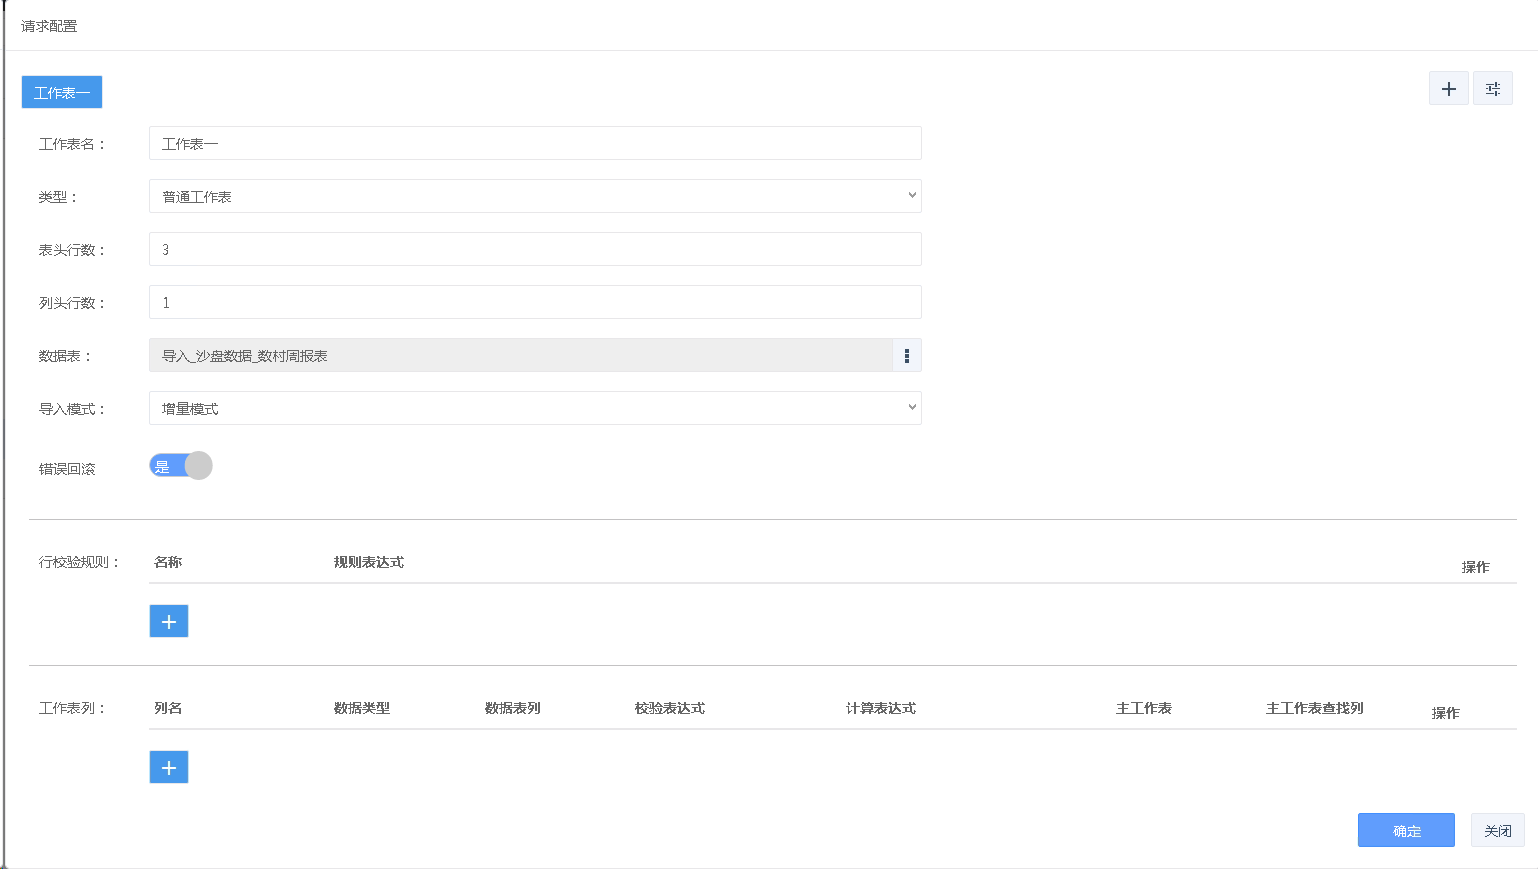Click the 数据表 read-only field
Image resolution: width=1538 pixels, height=869 pixels.
click(x=520, y=356)
